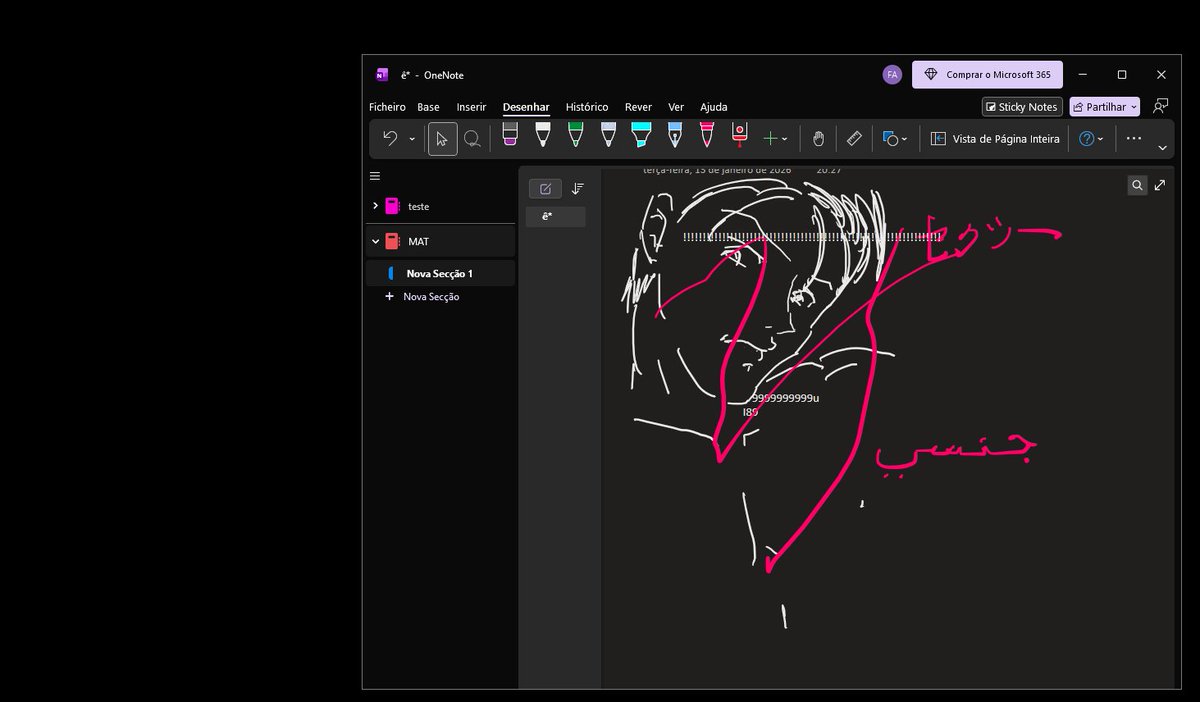Click Vista de Página Inteira
1200x702 pixels.
(x=995, y=139)
